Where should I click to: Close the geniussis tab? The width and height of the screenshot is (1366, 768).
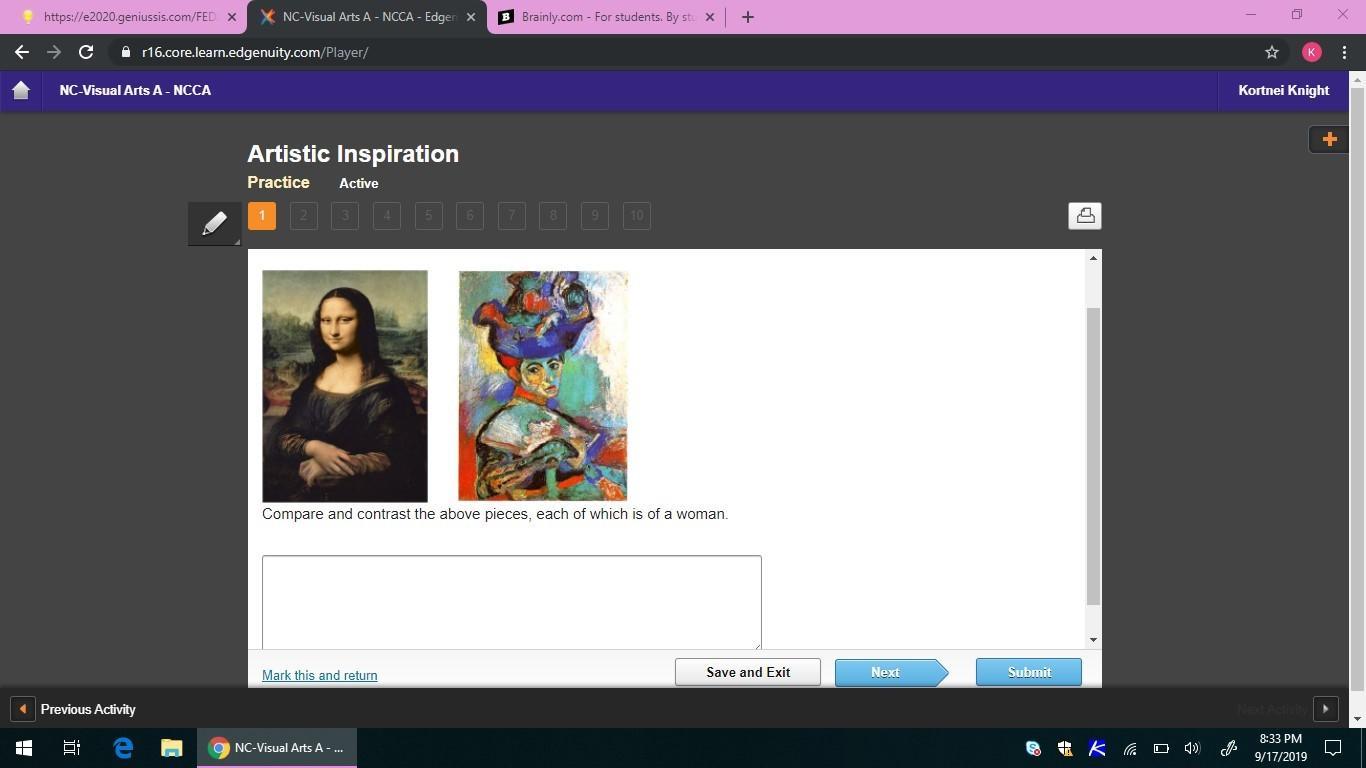click(x=232, y=17)
